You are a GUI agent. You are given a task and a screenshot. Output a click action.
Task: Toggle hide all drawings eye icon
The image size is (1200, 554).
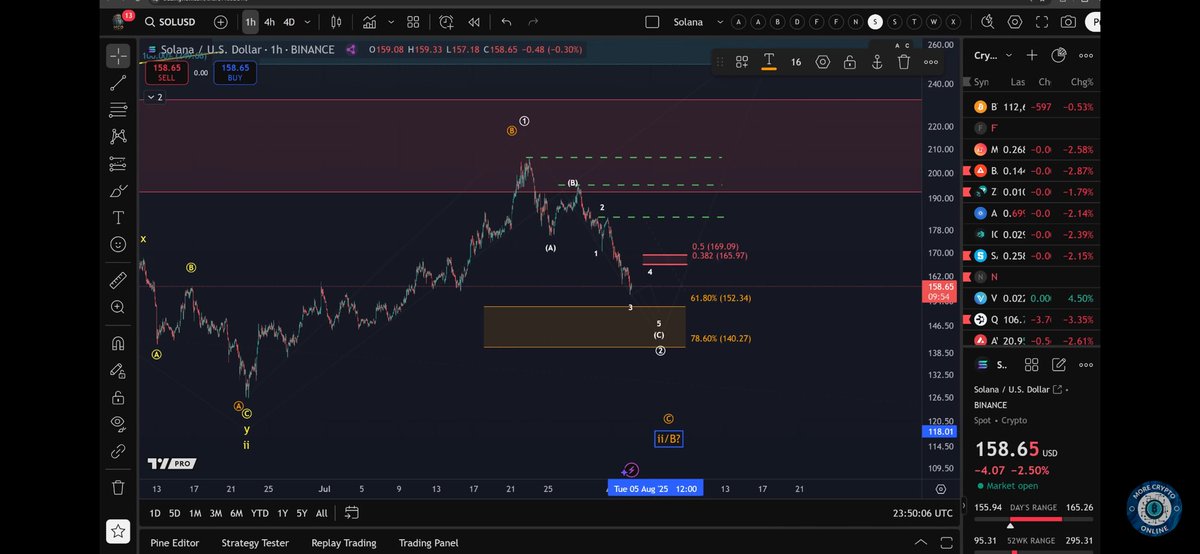coord(118,424)
